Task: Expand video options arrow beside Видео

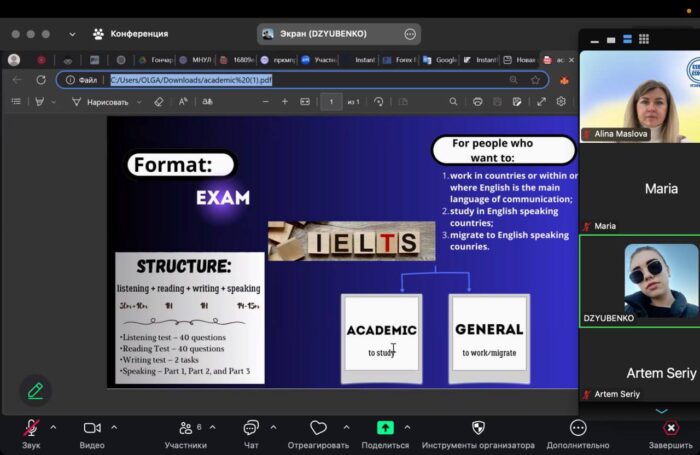Action: coord(114,427)
